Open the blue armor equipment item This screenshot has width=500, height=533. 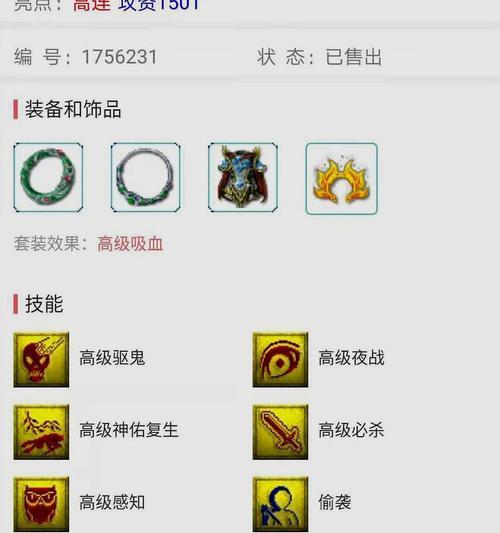tap(243, 177)
